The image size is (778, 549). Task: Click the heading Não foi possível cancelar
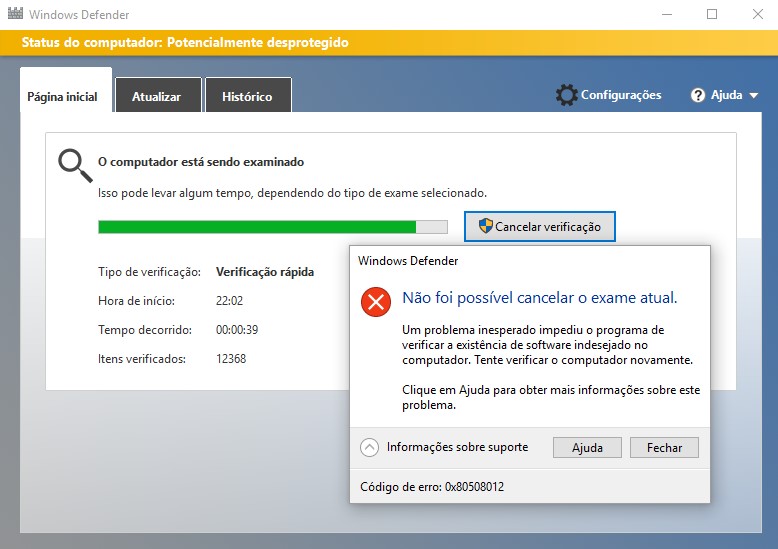pyautogui.click(x=539, y=298)
